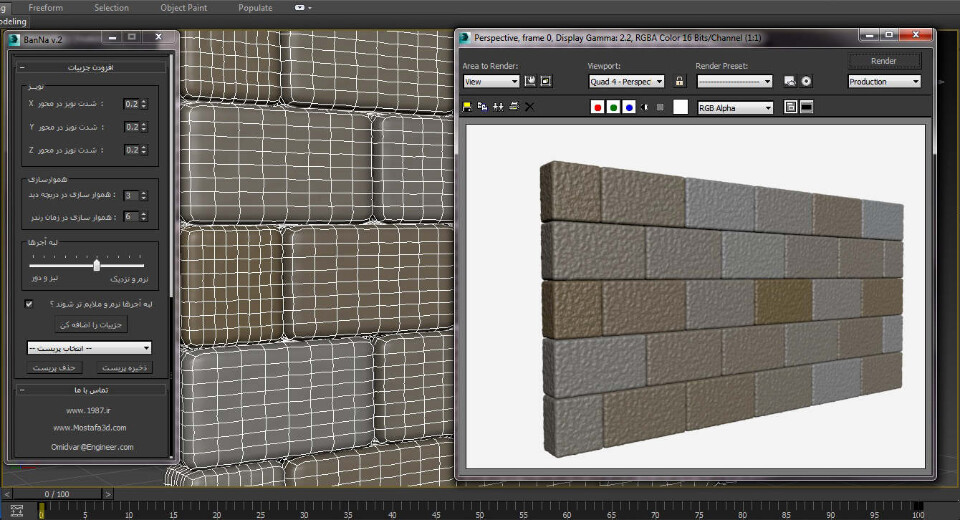Click the Clone Rendered Frame Window icon
This screenshot has height=520, width=960.
[x=498, y=107]
